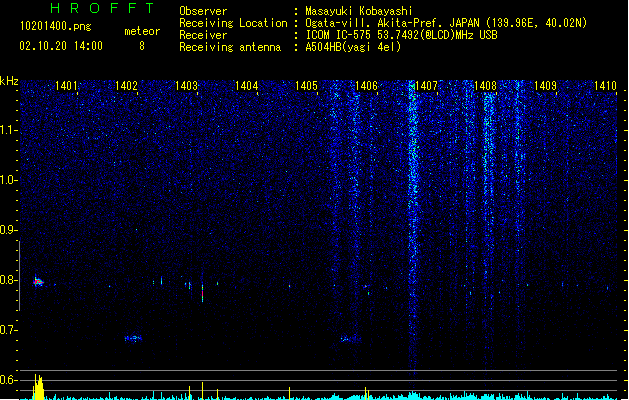
Task: Select the filename 10201400.png
Action: pos(56,26)
